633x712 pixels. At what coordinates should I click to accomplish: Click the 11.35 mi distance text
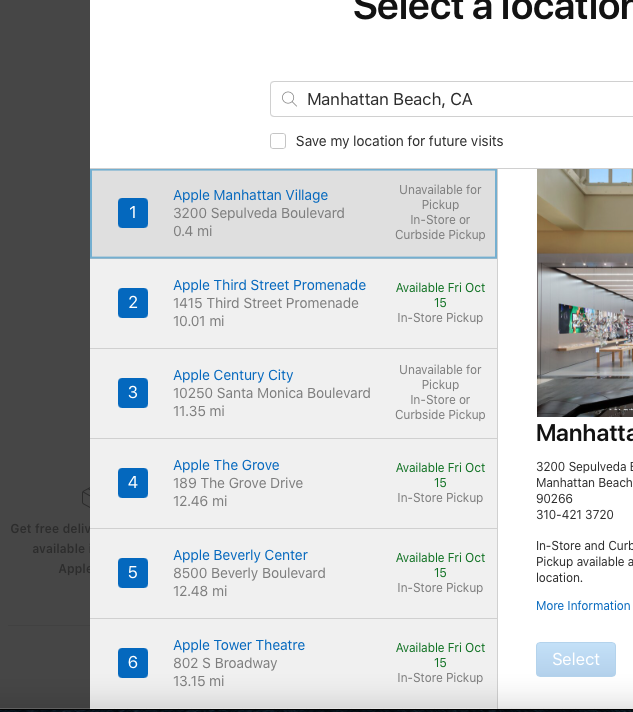click(x=198, y=411)
